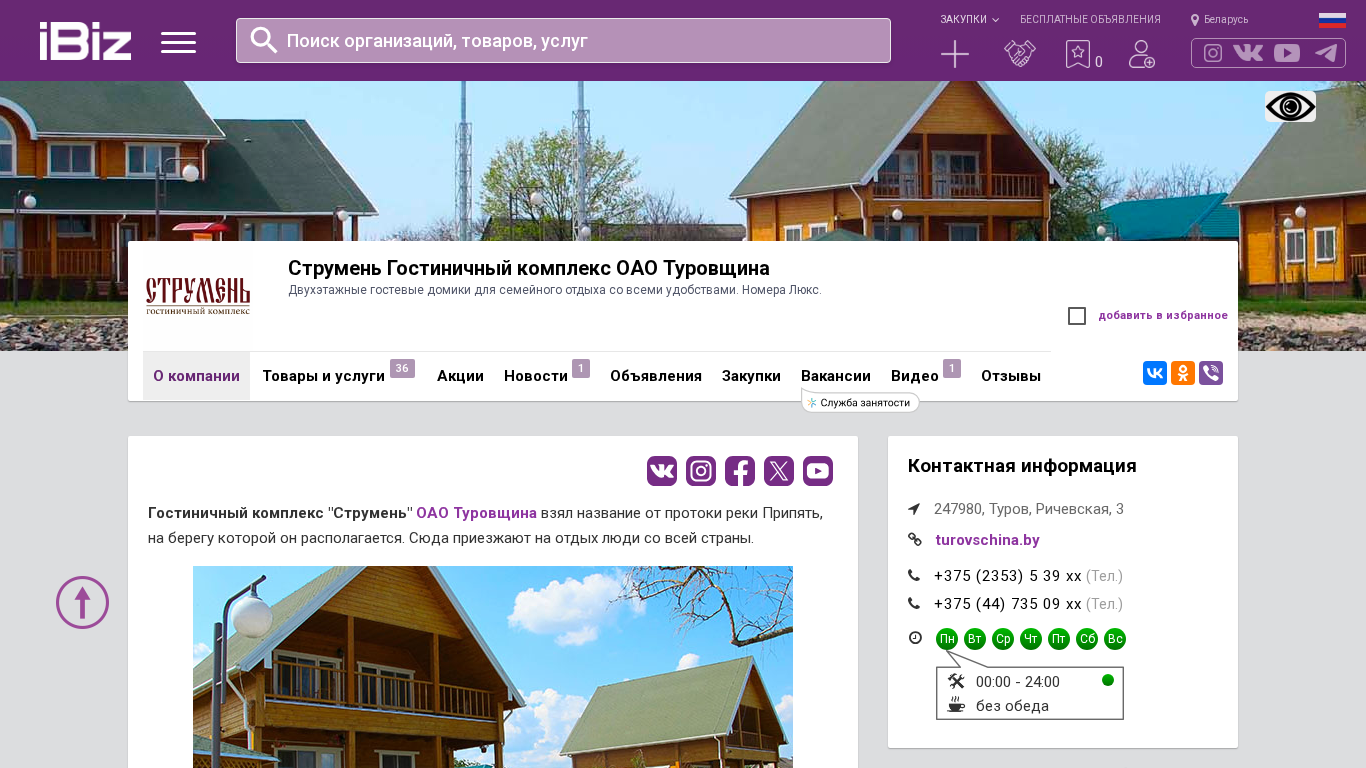Select Thursday 'Чт' day indicator
1366x768 pixels.
coord(1031,639)
